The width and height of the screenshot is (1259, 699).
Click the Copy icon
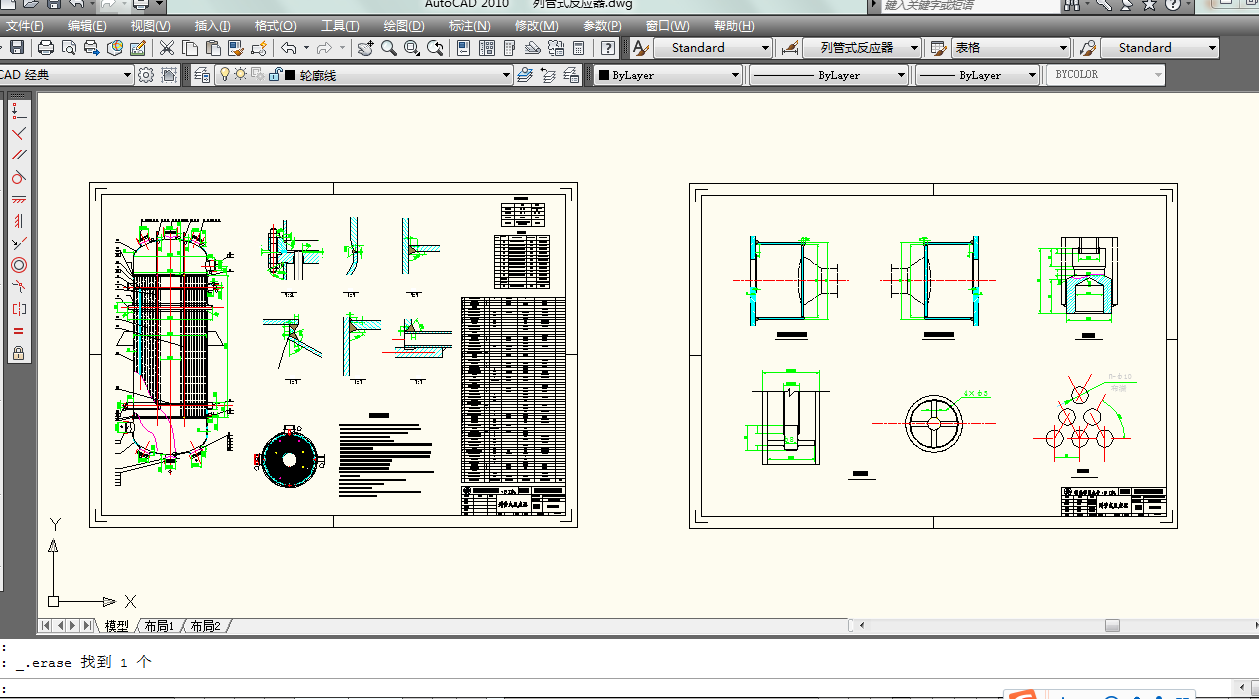(x=190, y=47)
